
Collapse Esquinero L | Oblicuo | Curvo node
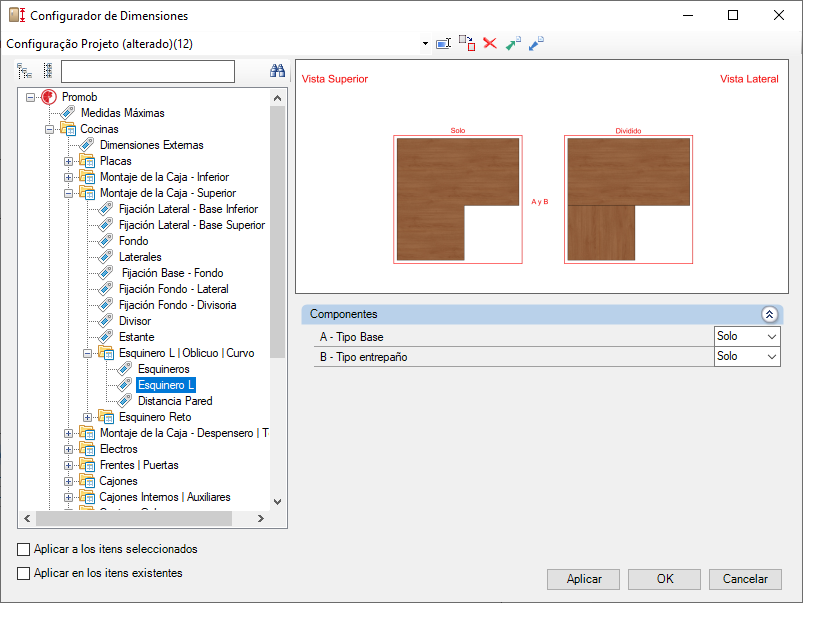click(x=87, y=353)
